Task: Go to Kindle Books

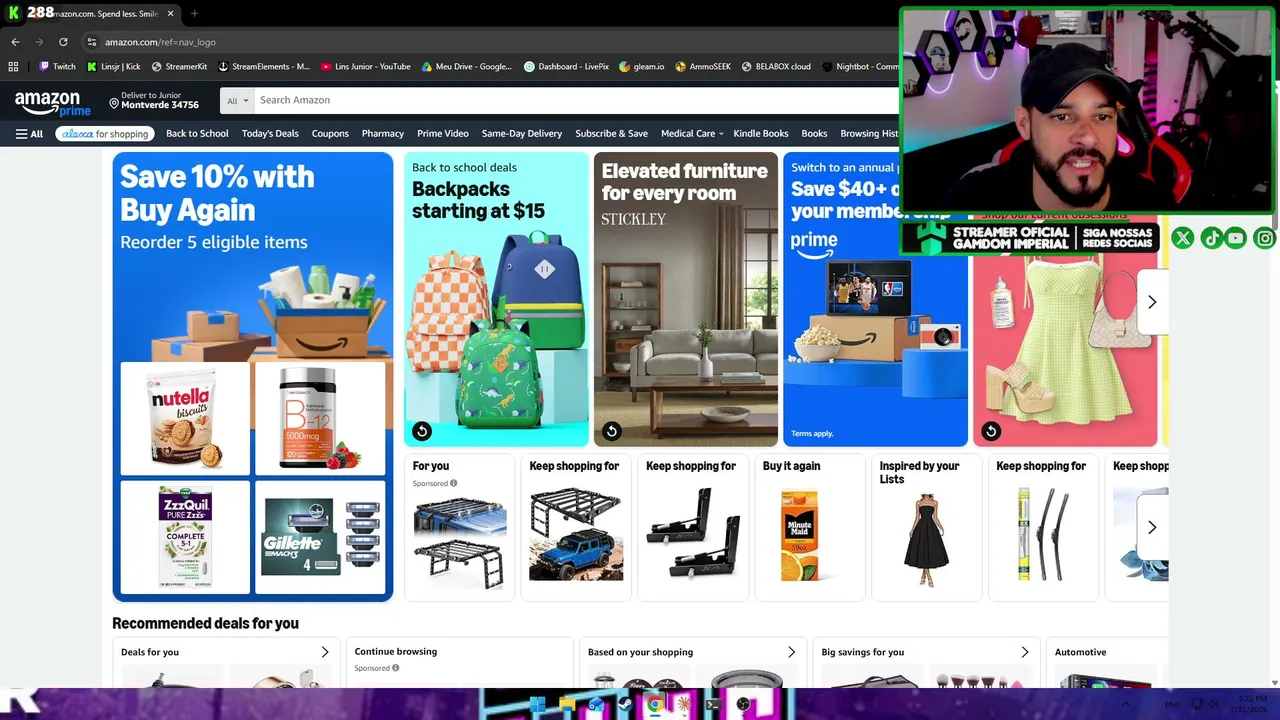Action: click(x=761, y=134)
